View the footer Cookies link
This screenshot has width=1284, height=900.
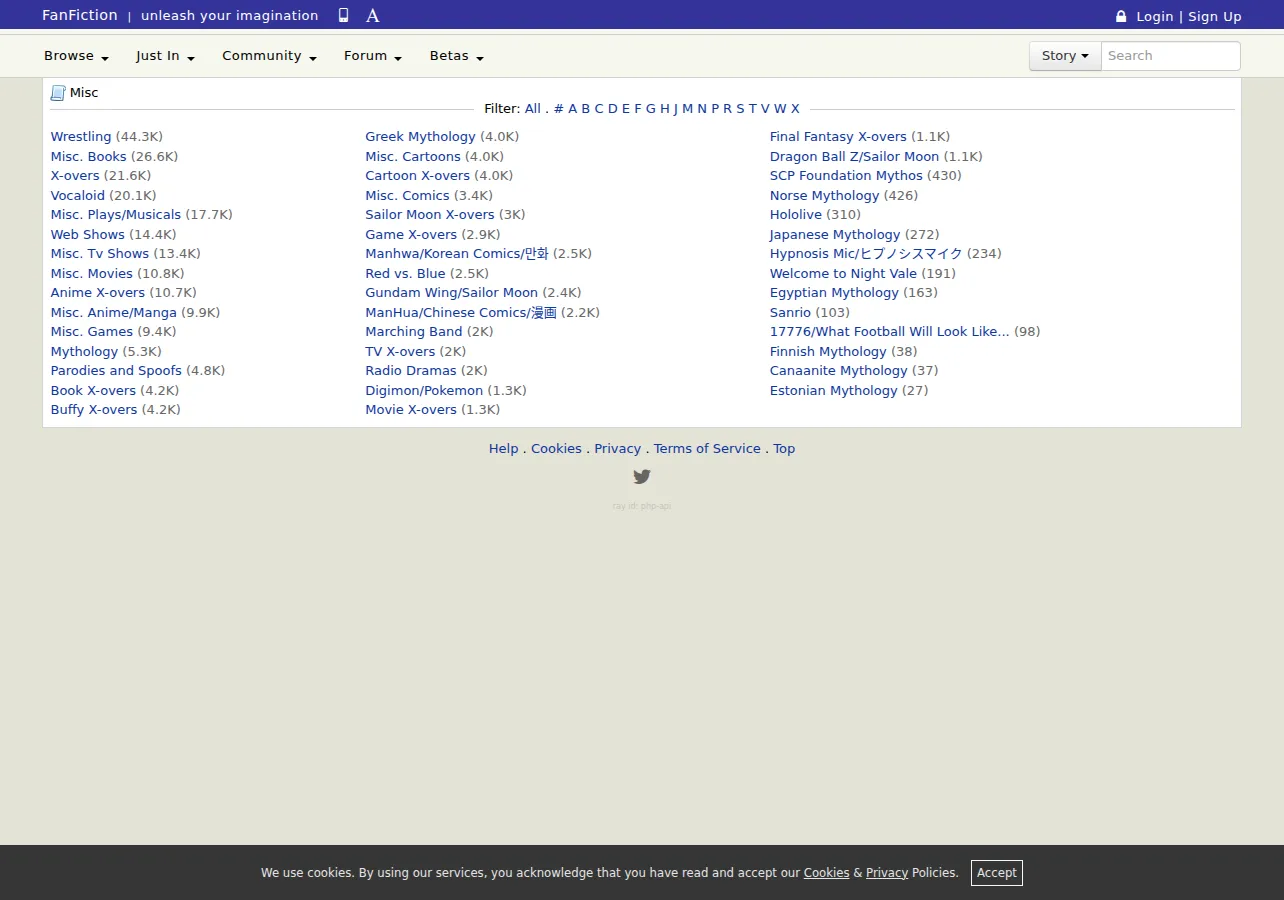pos(556,449)
